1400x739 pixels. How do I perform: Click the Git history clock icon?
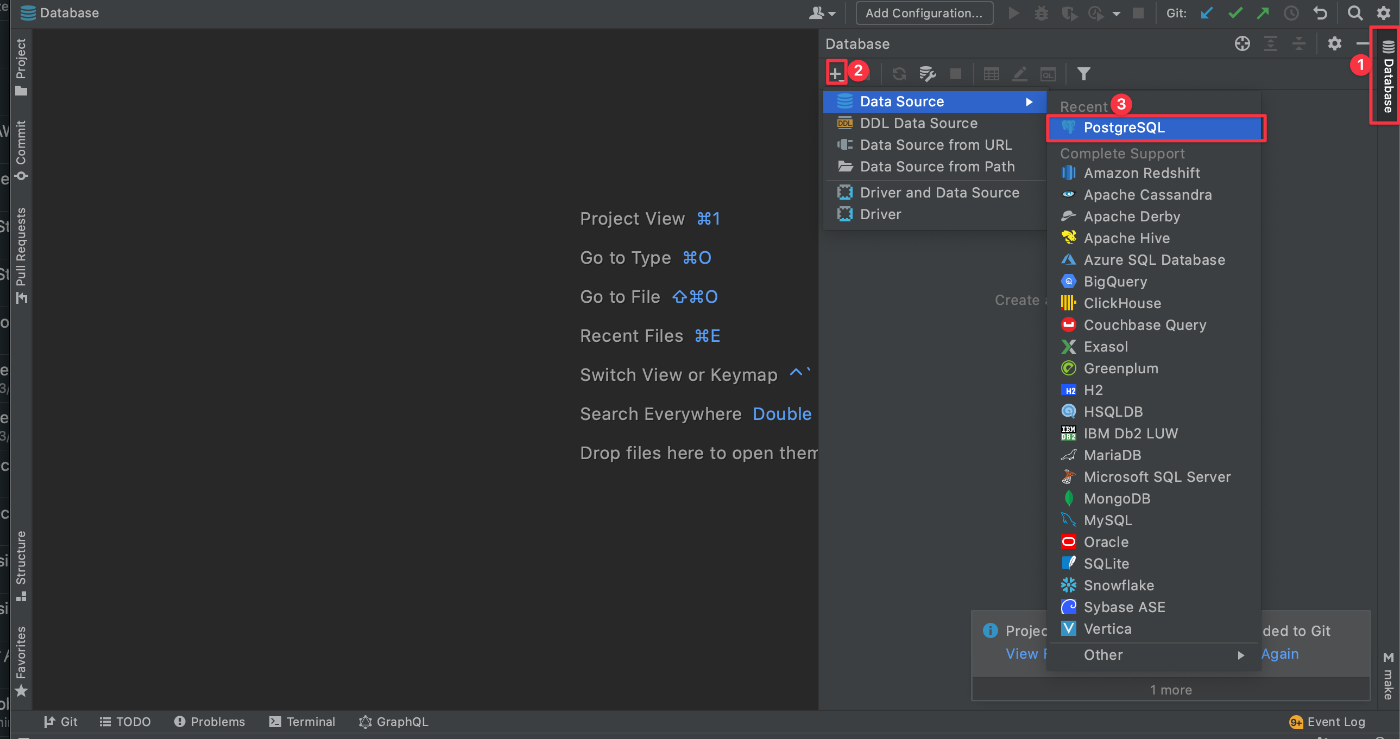pyautogui.click(x=1291, y=13)
